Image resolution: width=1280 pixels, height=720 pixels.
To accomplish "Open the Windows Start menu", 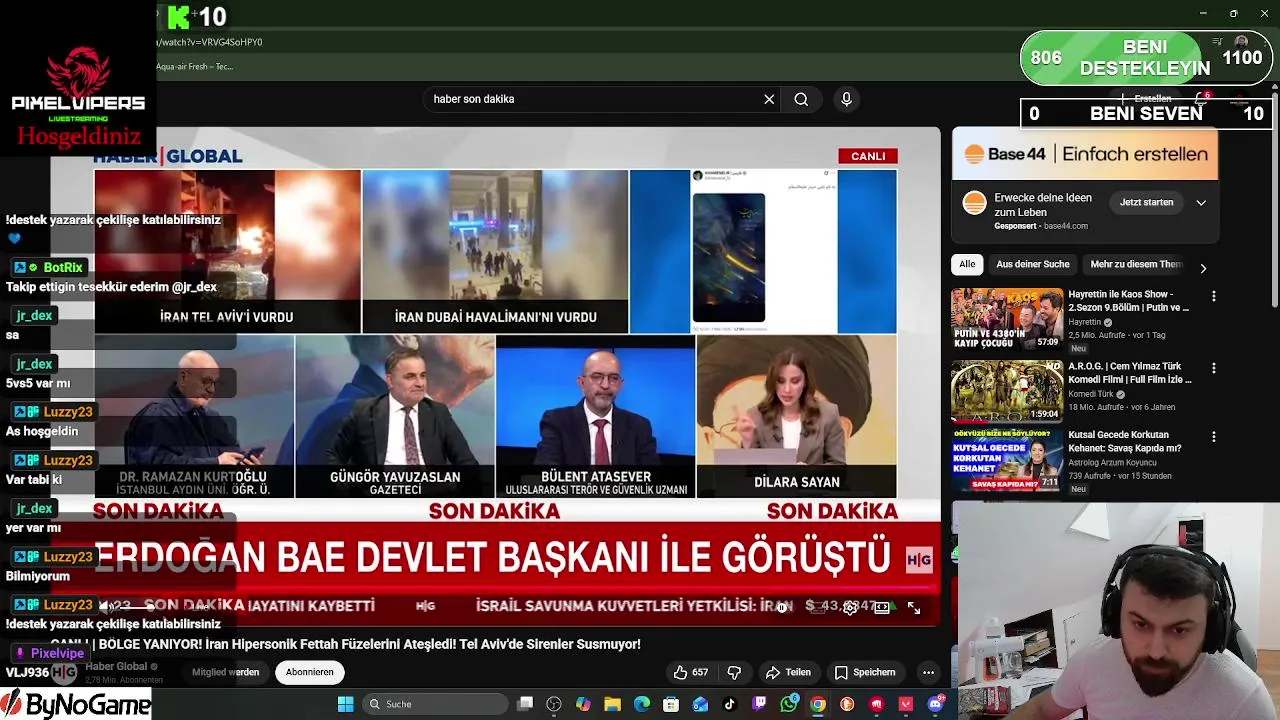I will (345, 704).
